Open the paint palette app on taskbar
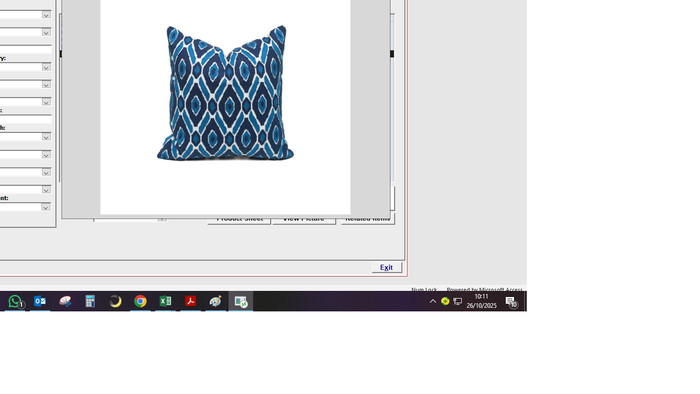The width and height of the screenshot is (700, 394). tap(216, 302)
